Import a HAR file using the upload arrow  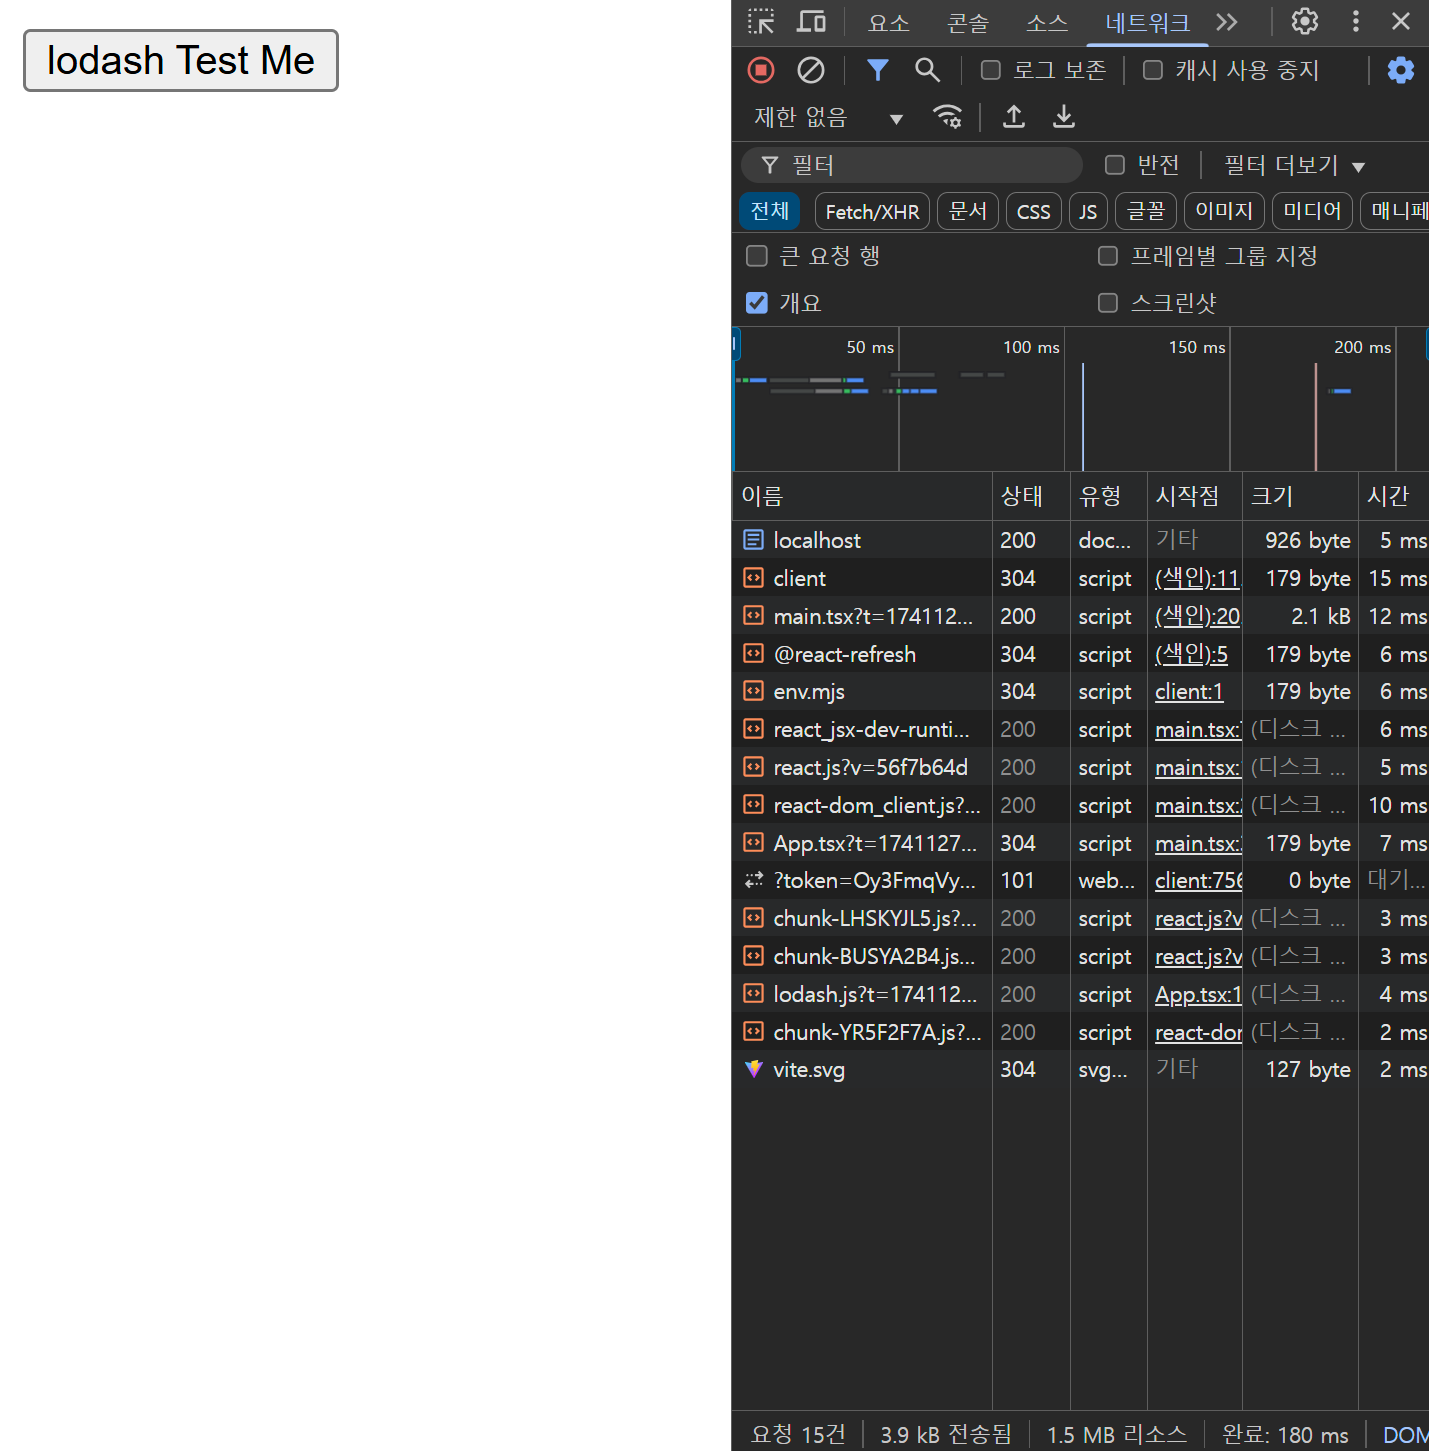[1014, 117]
